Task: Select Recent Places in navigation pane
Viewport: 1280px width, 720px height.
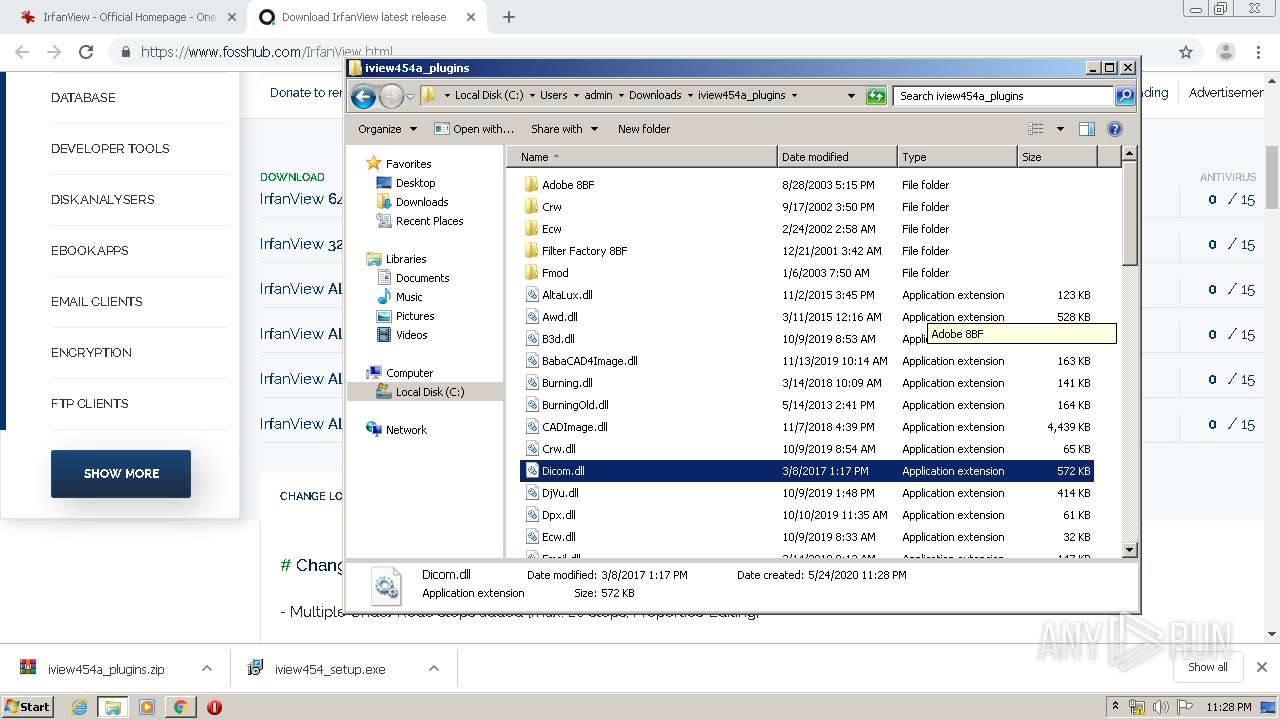Action: pyautogui.click(x=419, y=221)
